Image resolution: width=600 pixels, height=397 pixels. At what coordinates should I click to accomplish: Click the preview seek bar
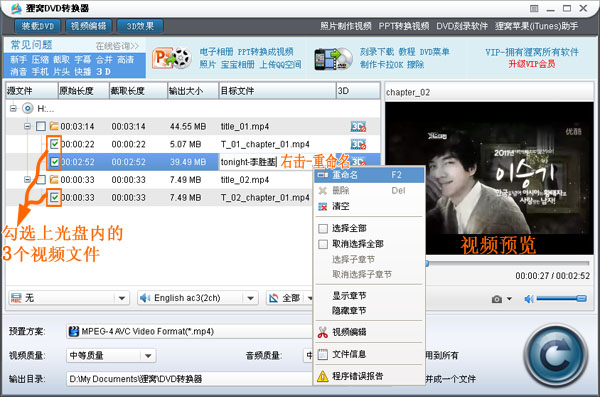[x=507, y=263]
